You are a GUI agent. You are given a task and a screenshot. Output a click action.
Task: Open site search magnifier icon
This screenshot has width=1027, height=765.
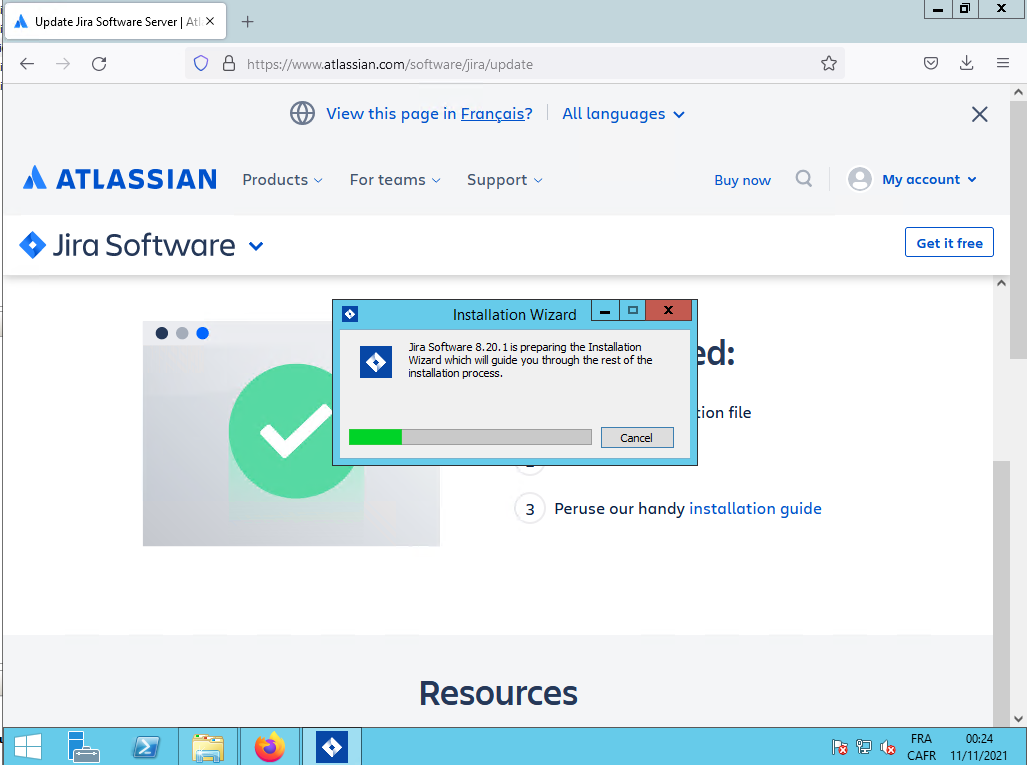pos(804,178)
